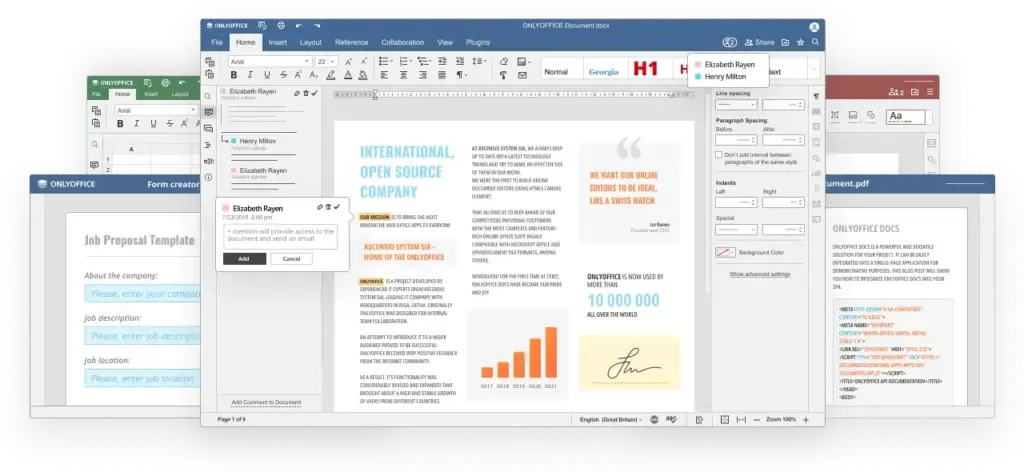Zoom in with the plus button
Image resolution: width=1024 pixels, height=472 pixels.
(x=806, y=420)
